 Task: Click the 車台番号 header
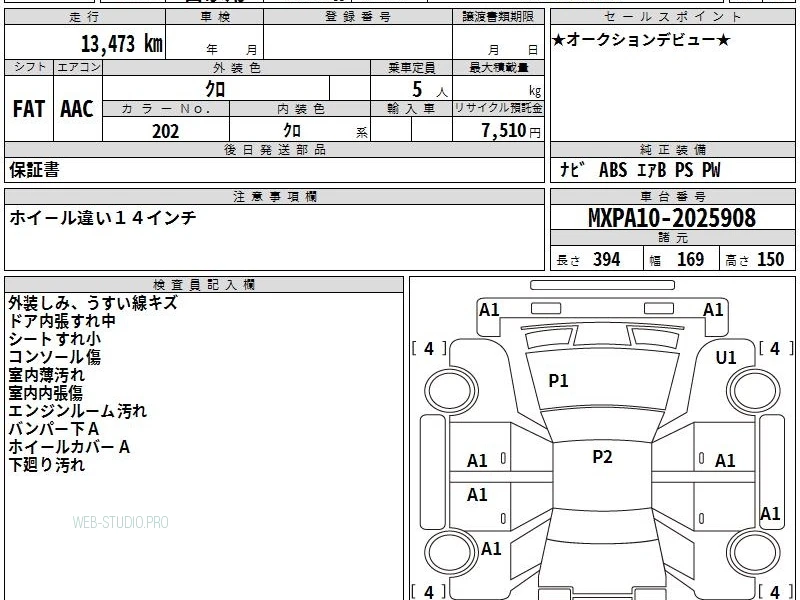(672, 196)
